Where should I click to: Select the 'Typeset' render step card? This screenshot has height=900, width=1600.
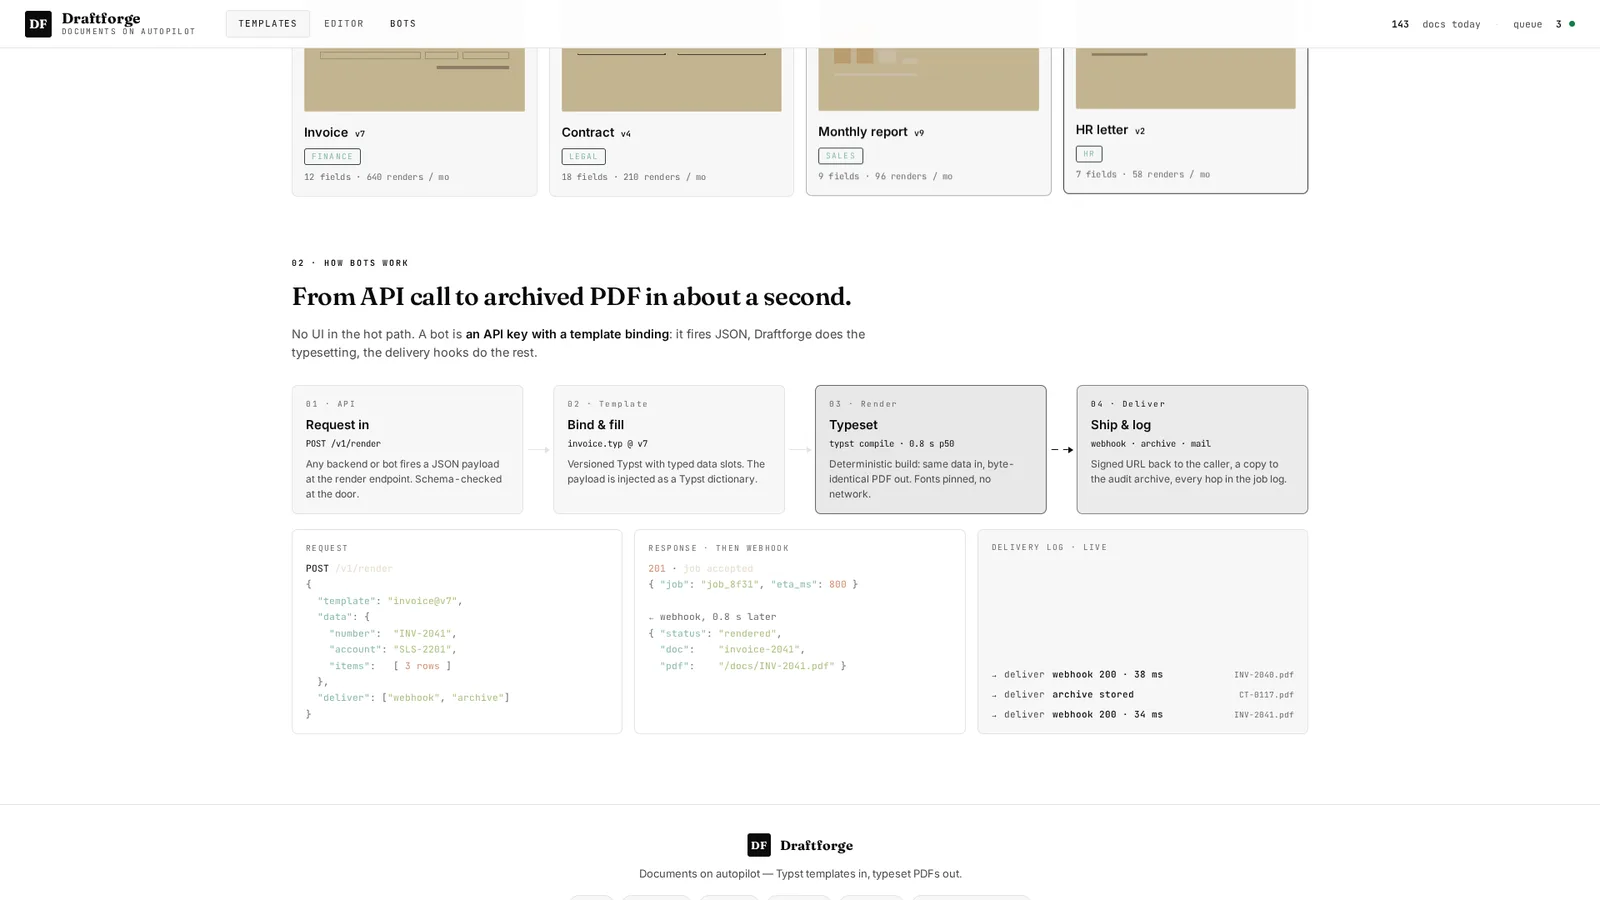click(x=930, y=449)
